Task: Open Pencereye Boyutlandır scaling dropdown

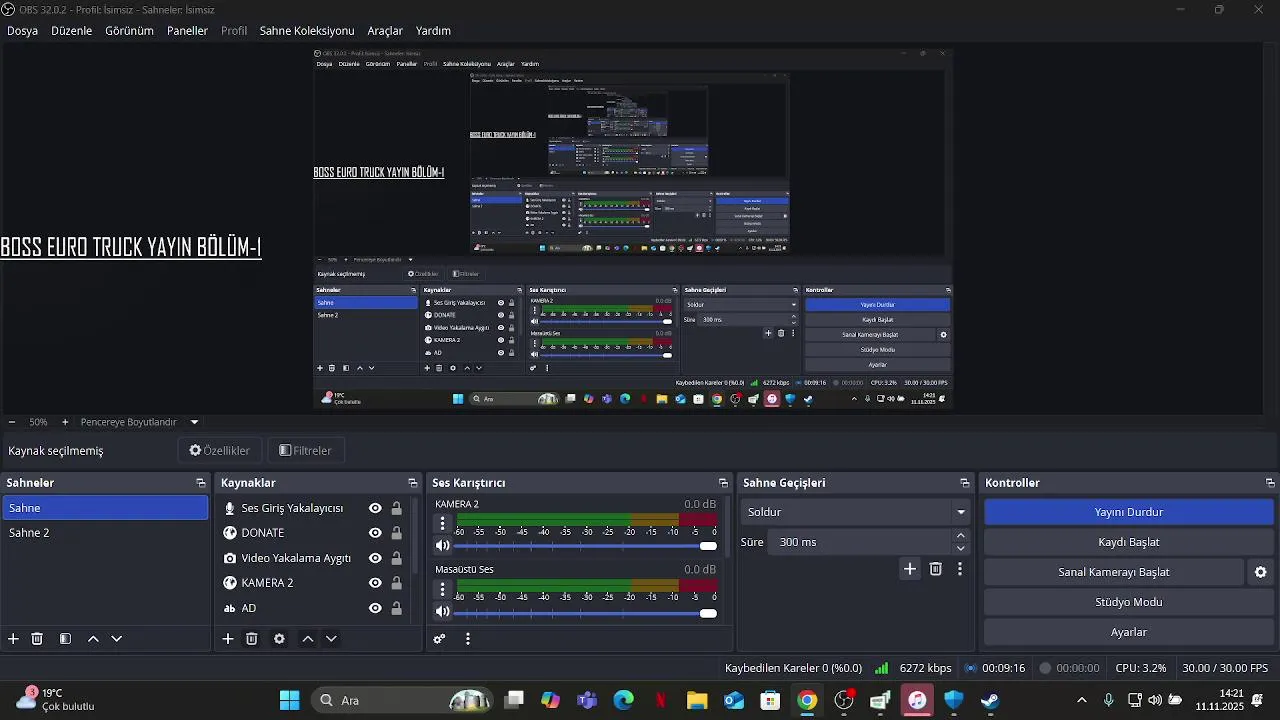Action: 139,422
